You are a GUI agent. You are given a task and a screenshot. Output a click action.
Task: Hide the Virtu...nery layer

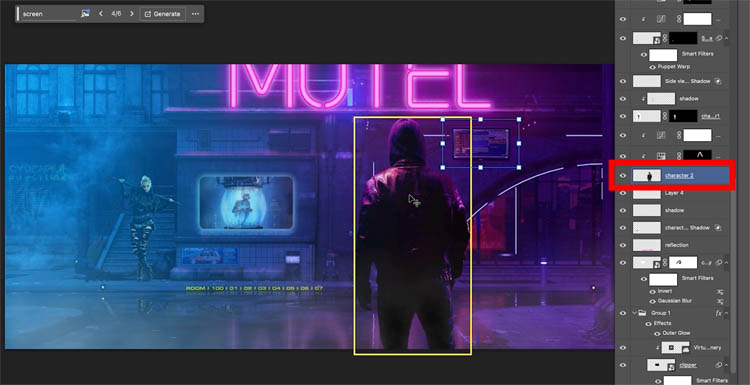click(x=623, y=348)
